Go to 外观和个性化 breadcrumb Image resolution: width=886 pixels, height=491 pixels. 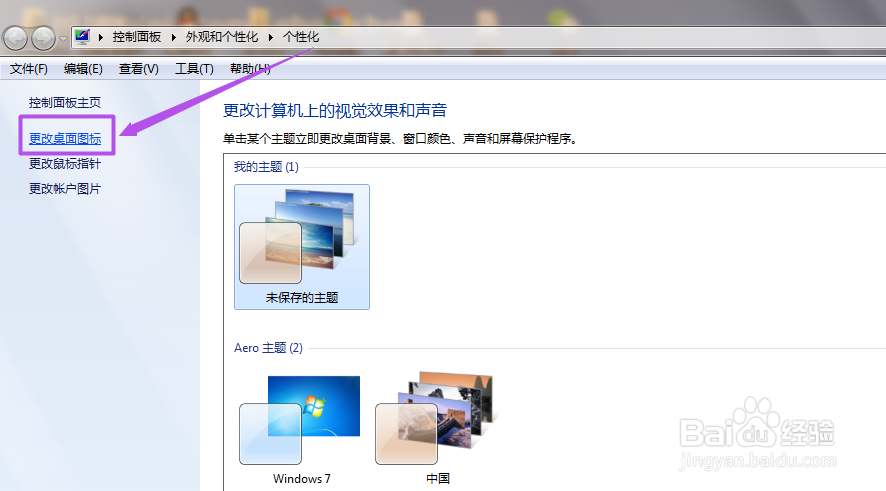(222, 37)
